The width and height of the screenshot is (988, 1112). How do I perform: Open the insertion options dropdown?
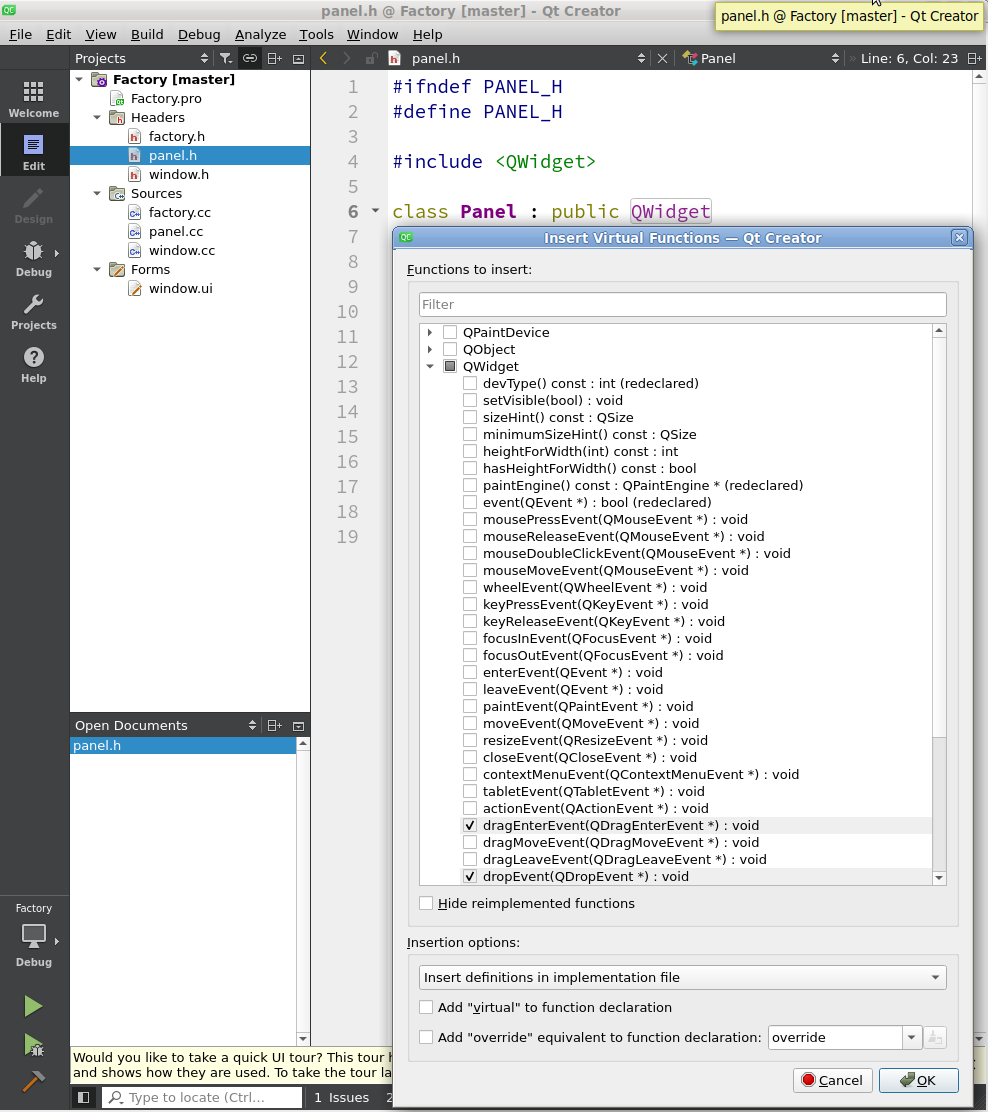pyautogui.click(x=682, y=977)
